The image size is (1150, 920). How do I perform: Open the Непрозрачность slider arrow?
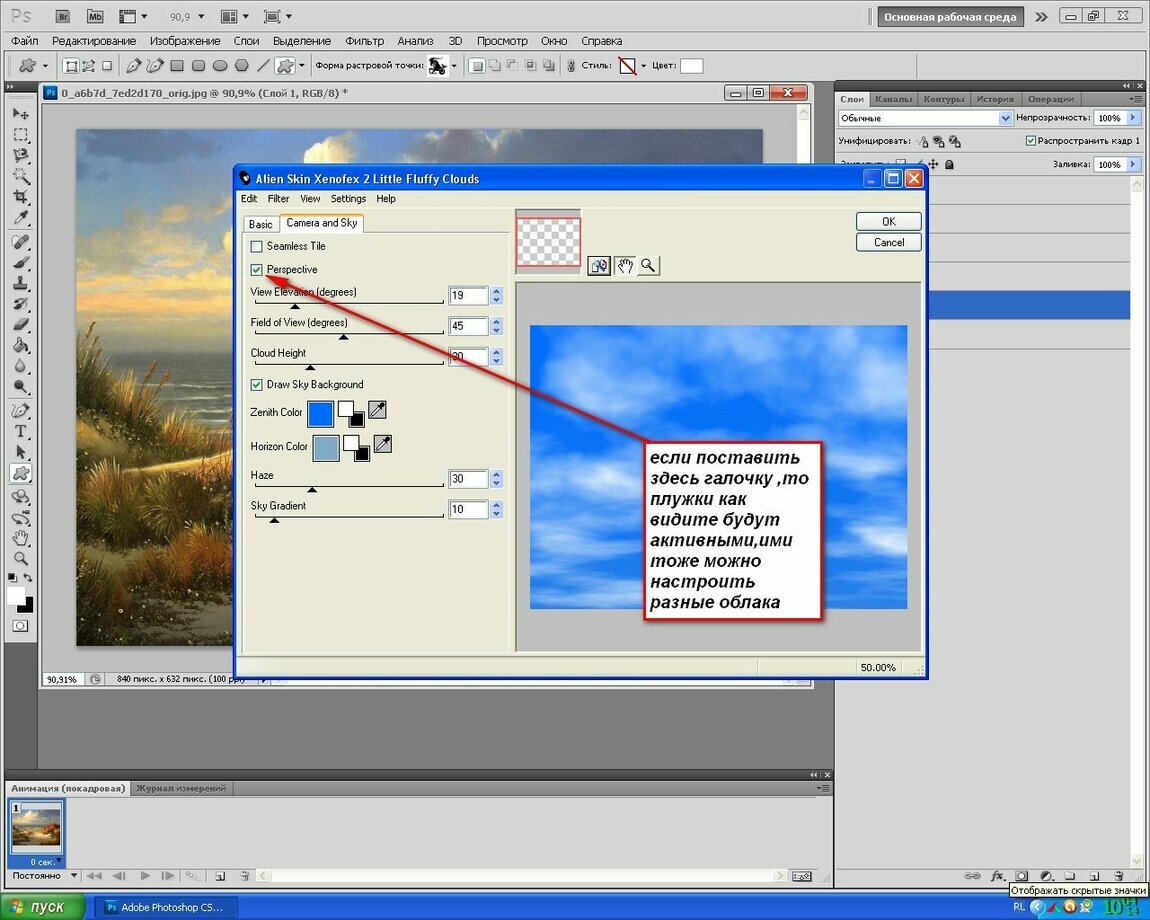pyautogui.click(x=1133, y=117)
